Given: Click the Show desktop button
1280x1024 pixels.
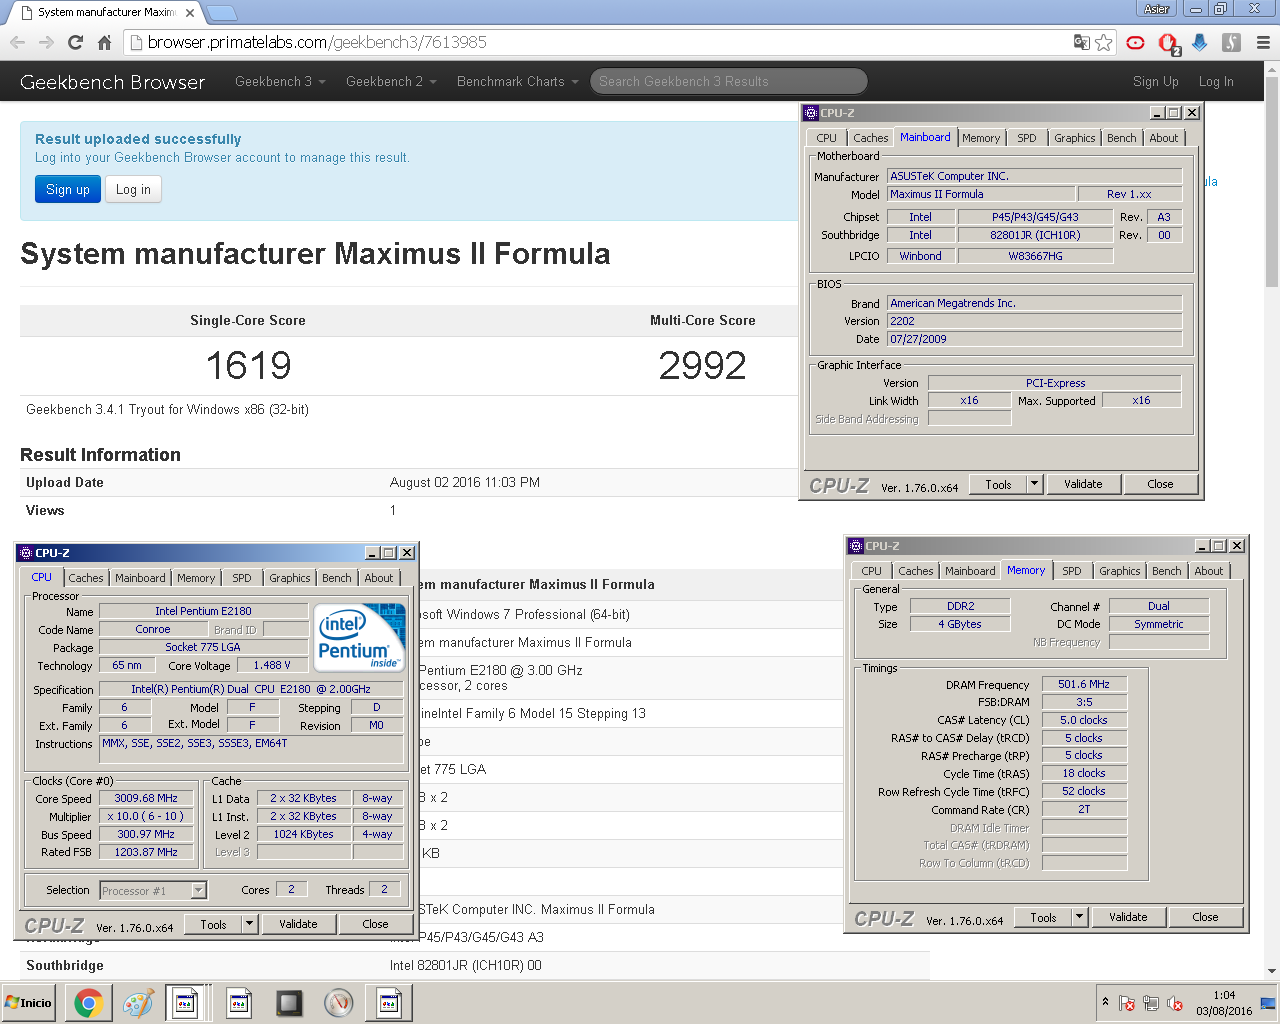Looking at the screenshot, I should click(1268, 1003).
